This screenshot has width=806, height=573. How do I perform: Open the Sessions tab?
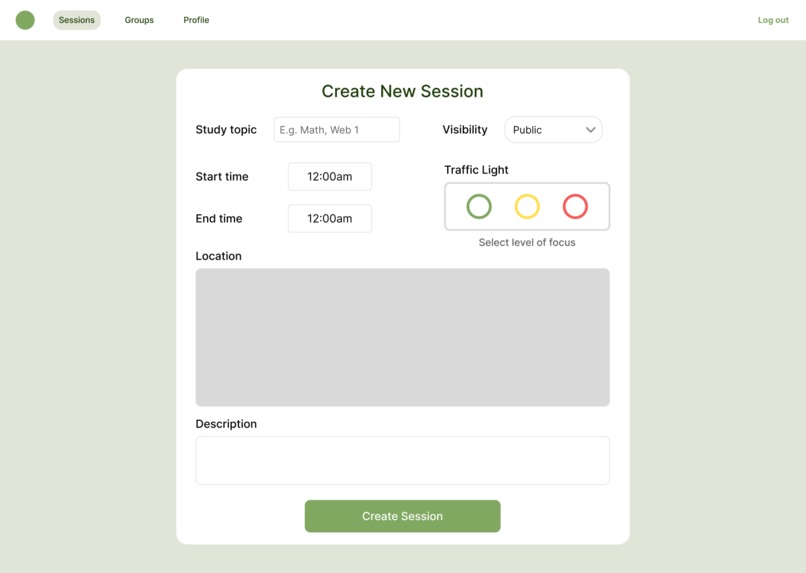(x=77, y=20)
